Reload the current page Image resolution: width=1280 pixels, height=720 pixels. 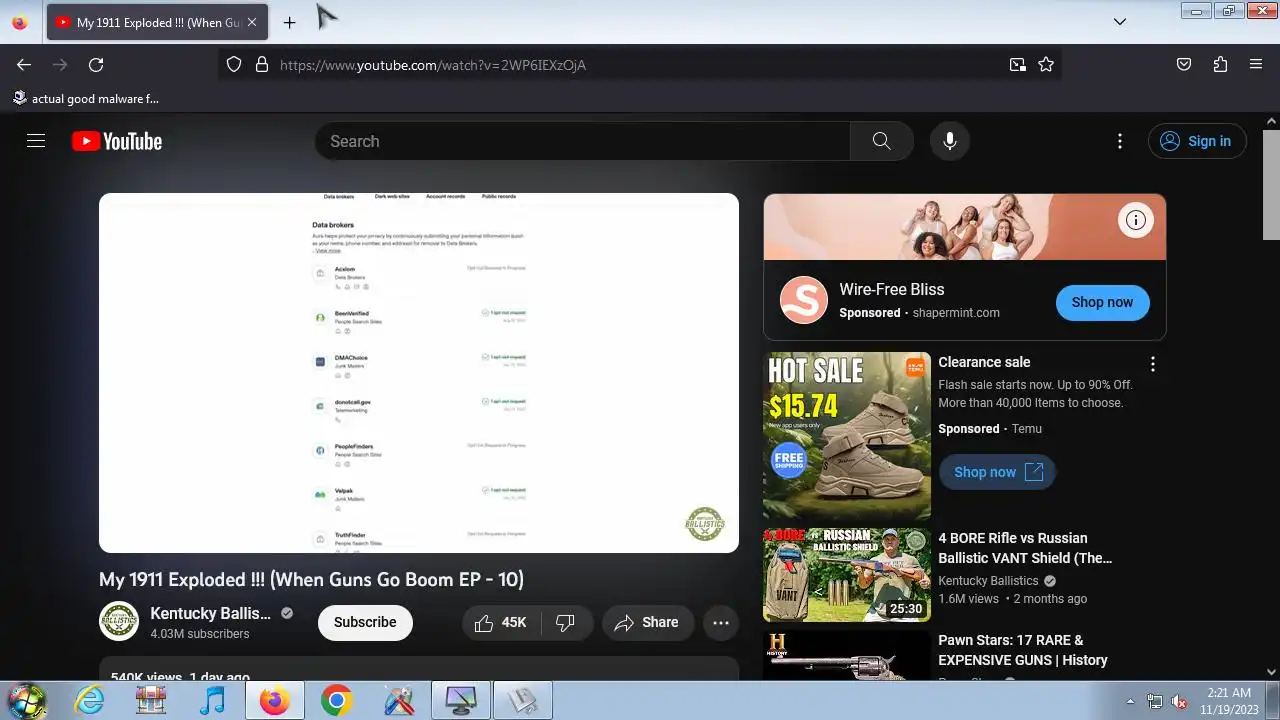tap(96, 65)
